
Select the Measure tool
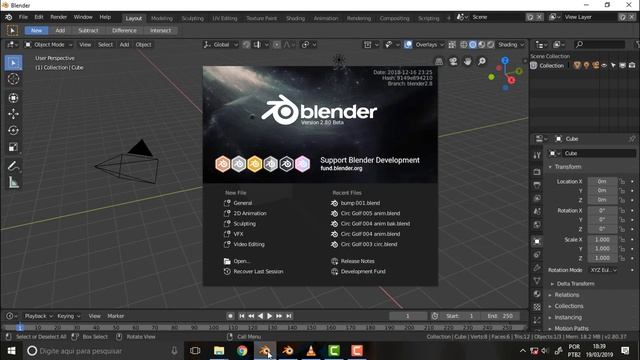point(13,182)
